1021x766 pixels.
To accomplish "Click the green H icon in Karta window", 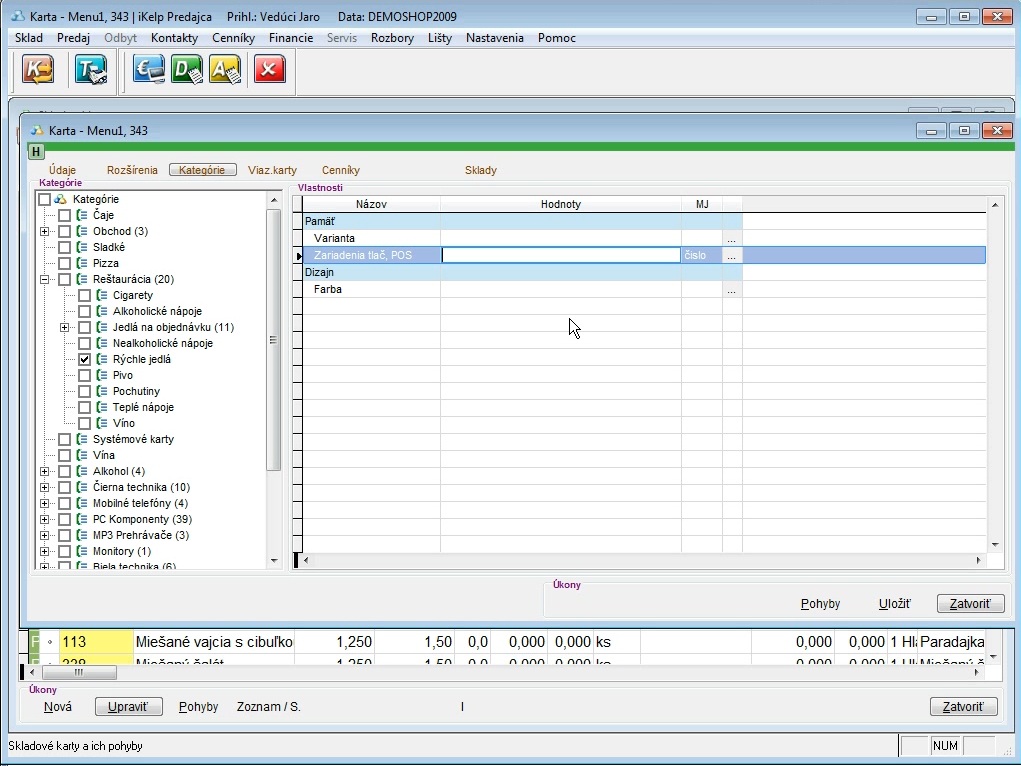I will tap(36, 152).
